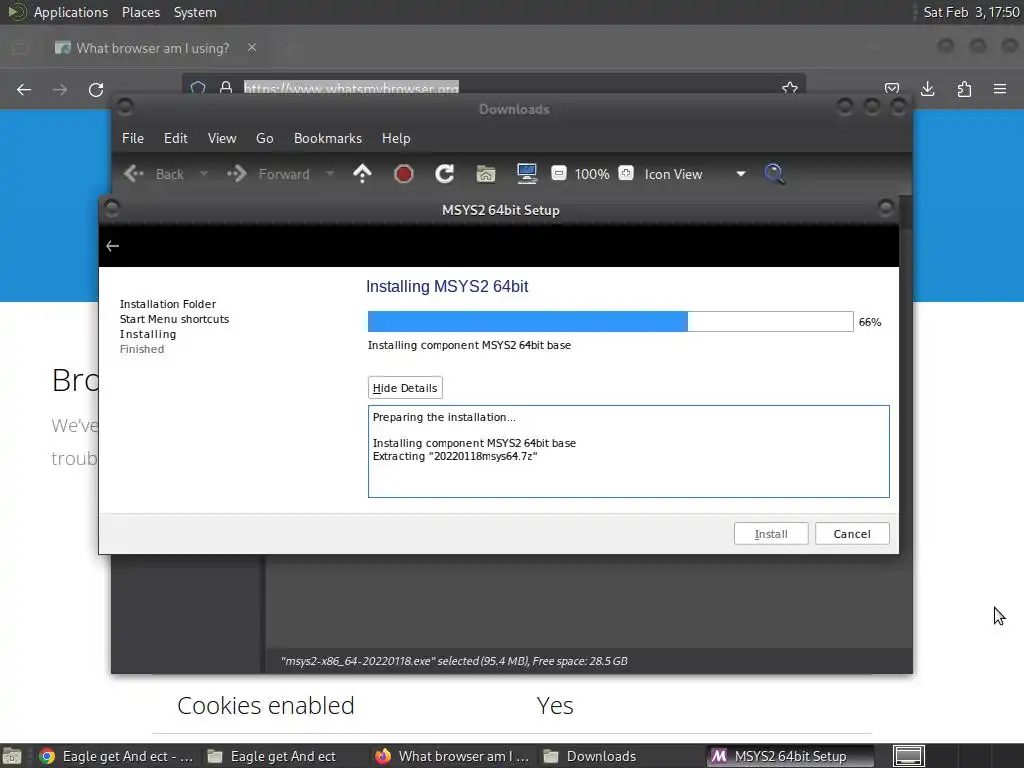The width and height of the screenshot is (1024, 768).
Task: Click the site padlock icon
Action: pyautogui.click(x=226, y=88)
